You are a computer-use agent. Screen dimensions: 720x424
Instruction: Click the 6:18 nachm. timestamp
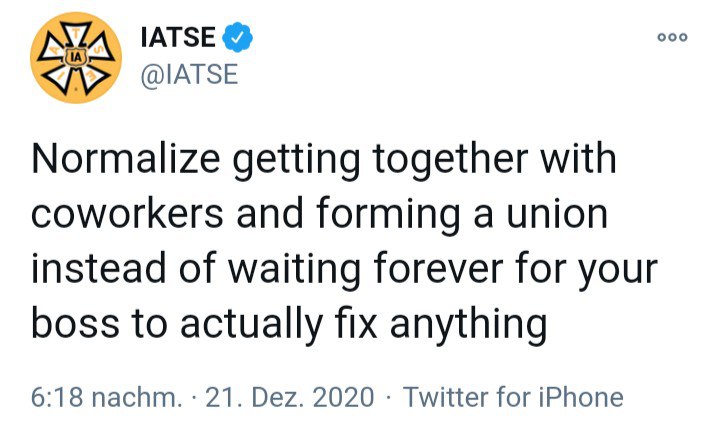[x=106, y=397]
